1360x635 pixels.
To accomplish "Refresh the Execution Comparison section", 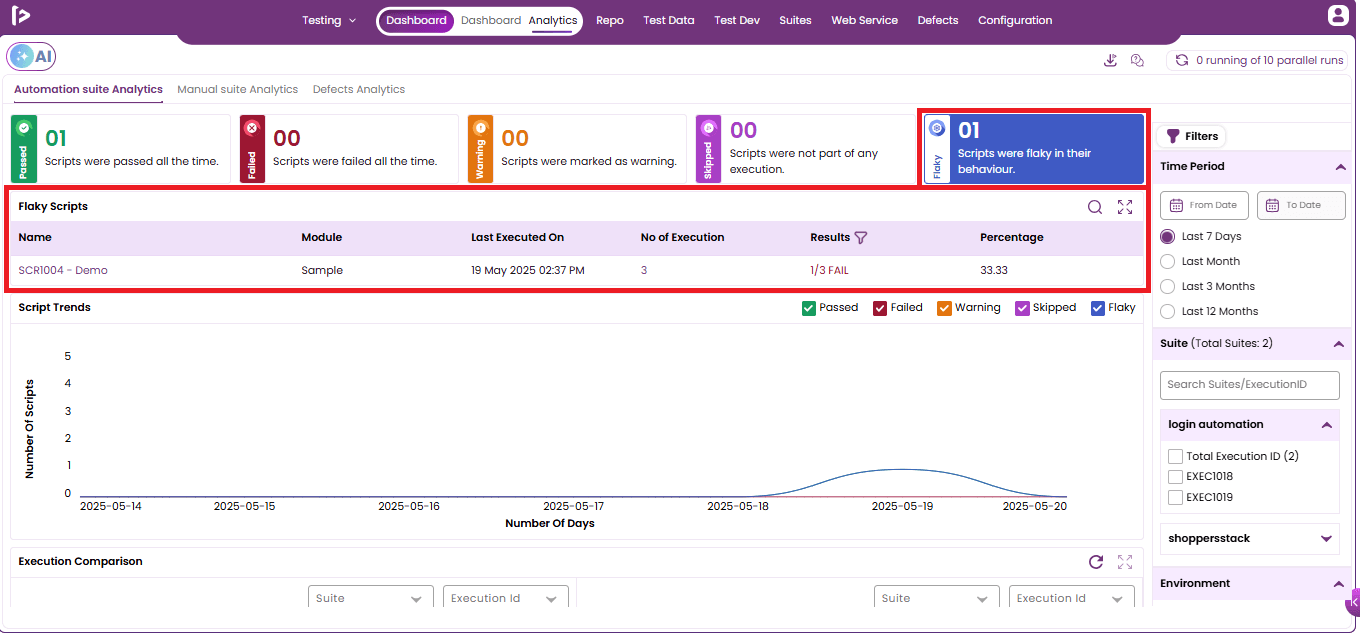I will 1096,562.
